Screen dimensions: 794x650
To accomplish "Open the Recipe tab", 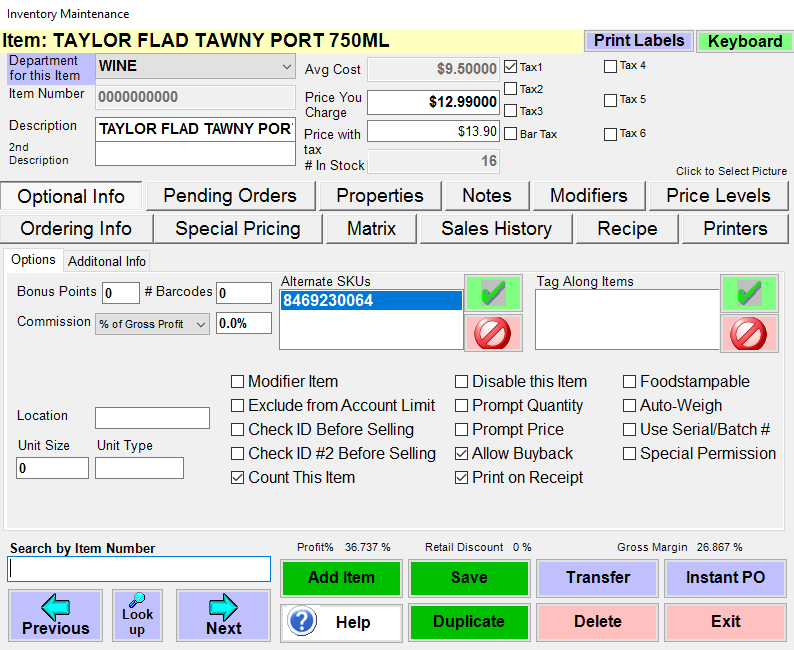I will tap(627, 229).
